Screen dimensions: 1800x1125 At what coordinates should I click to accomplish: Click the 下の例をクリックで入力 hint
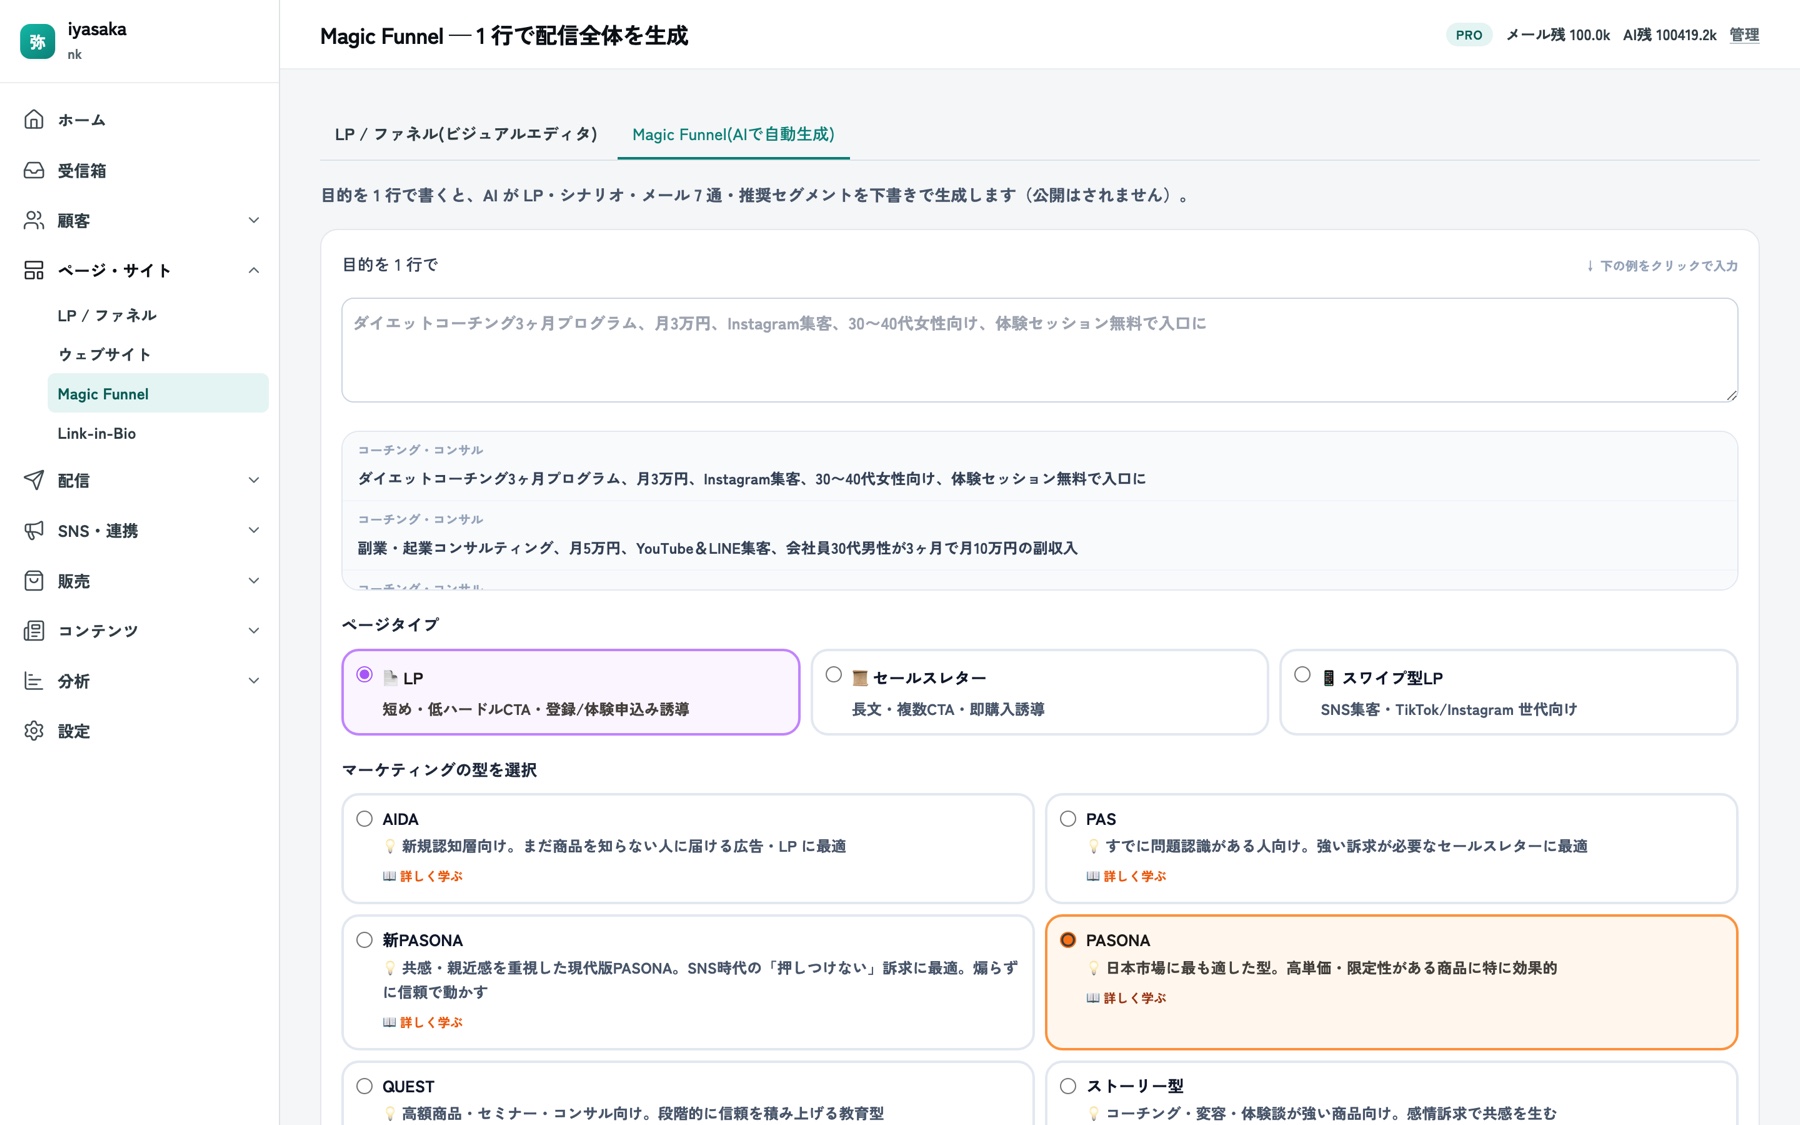1662,266
